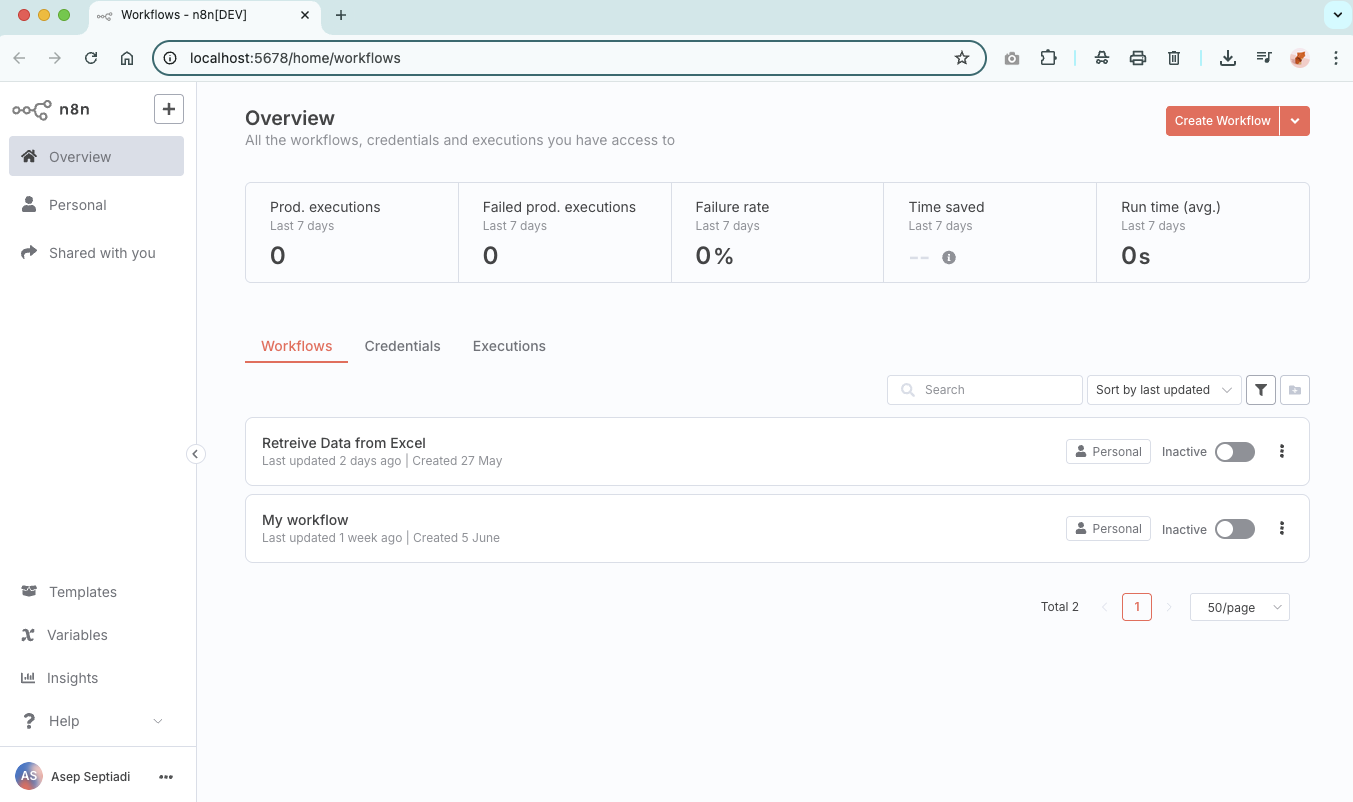Open the Sort by last updated dropdown
The image size is (1353, 802).
tap(1164, 390)
